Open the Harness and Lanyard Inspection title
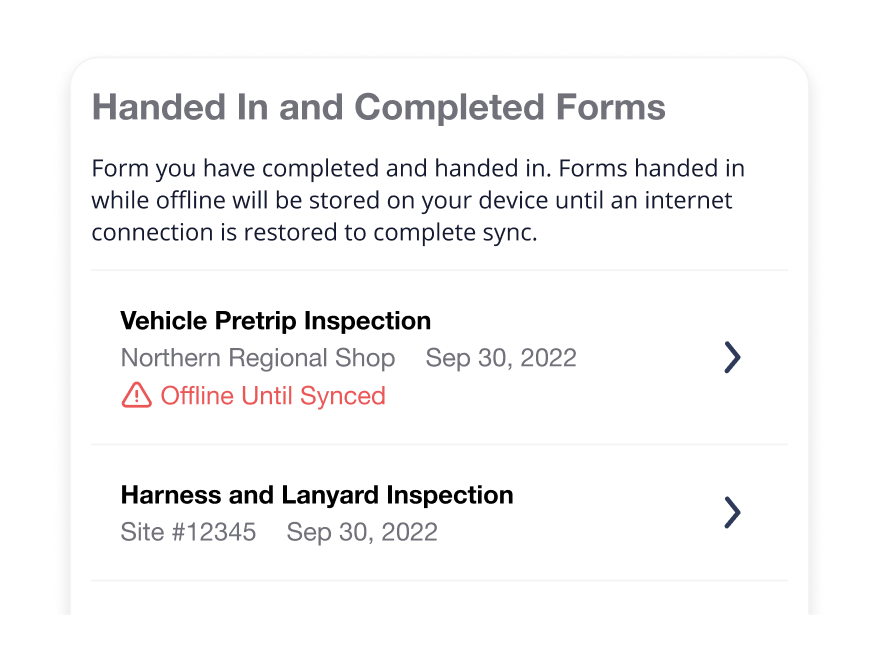880x653 pixels. (316, 495)
